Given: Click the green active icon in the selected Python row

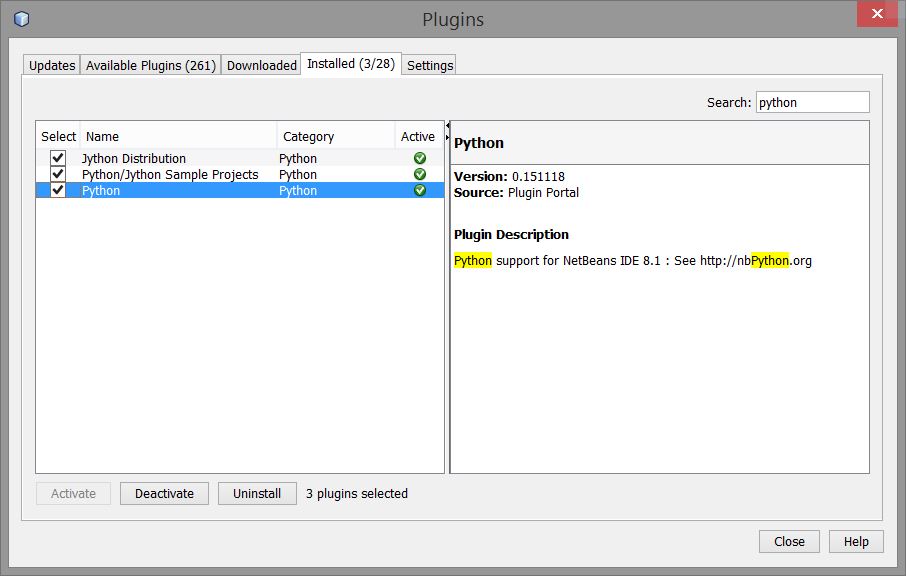Looking at the screenshot, I should tap(420, 190).
